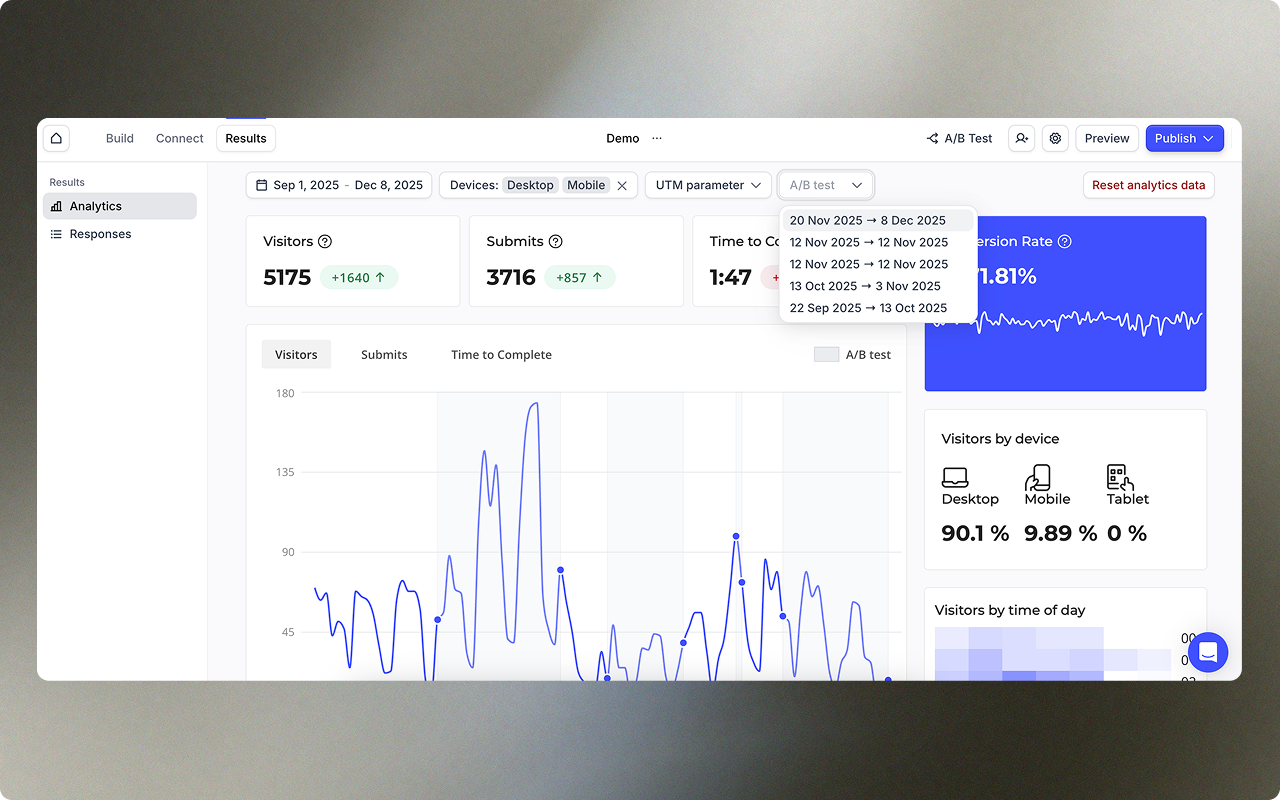Screen dimensions: 1280x800
Task: Toggle the Mobile device filter chip
Action: click(586, 185)
